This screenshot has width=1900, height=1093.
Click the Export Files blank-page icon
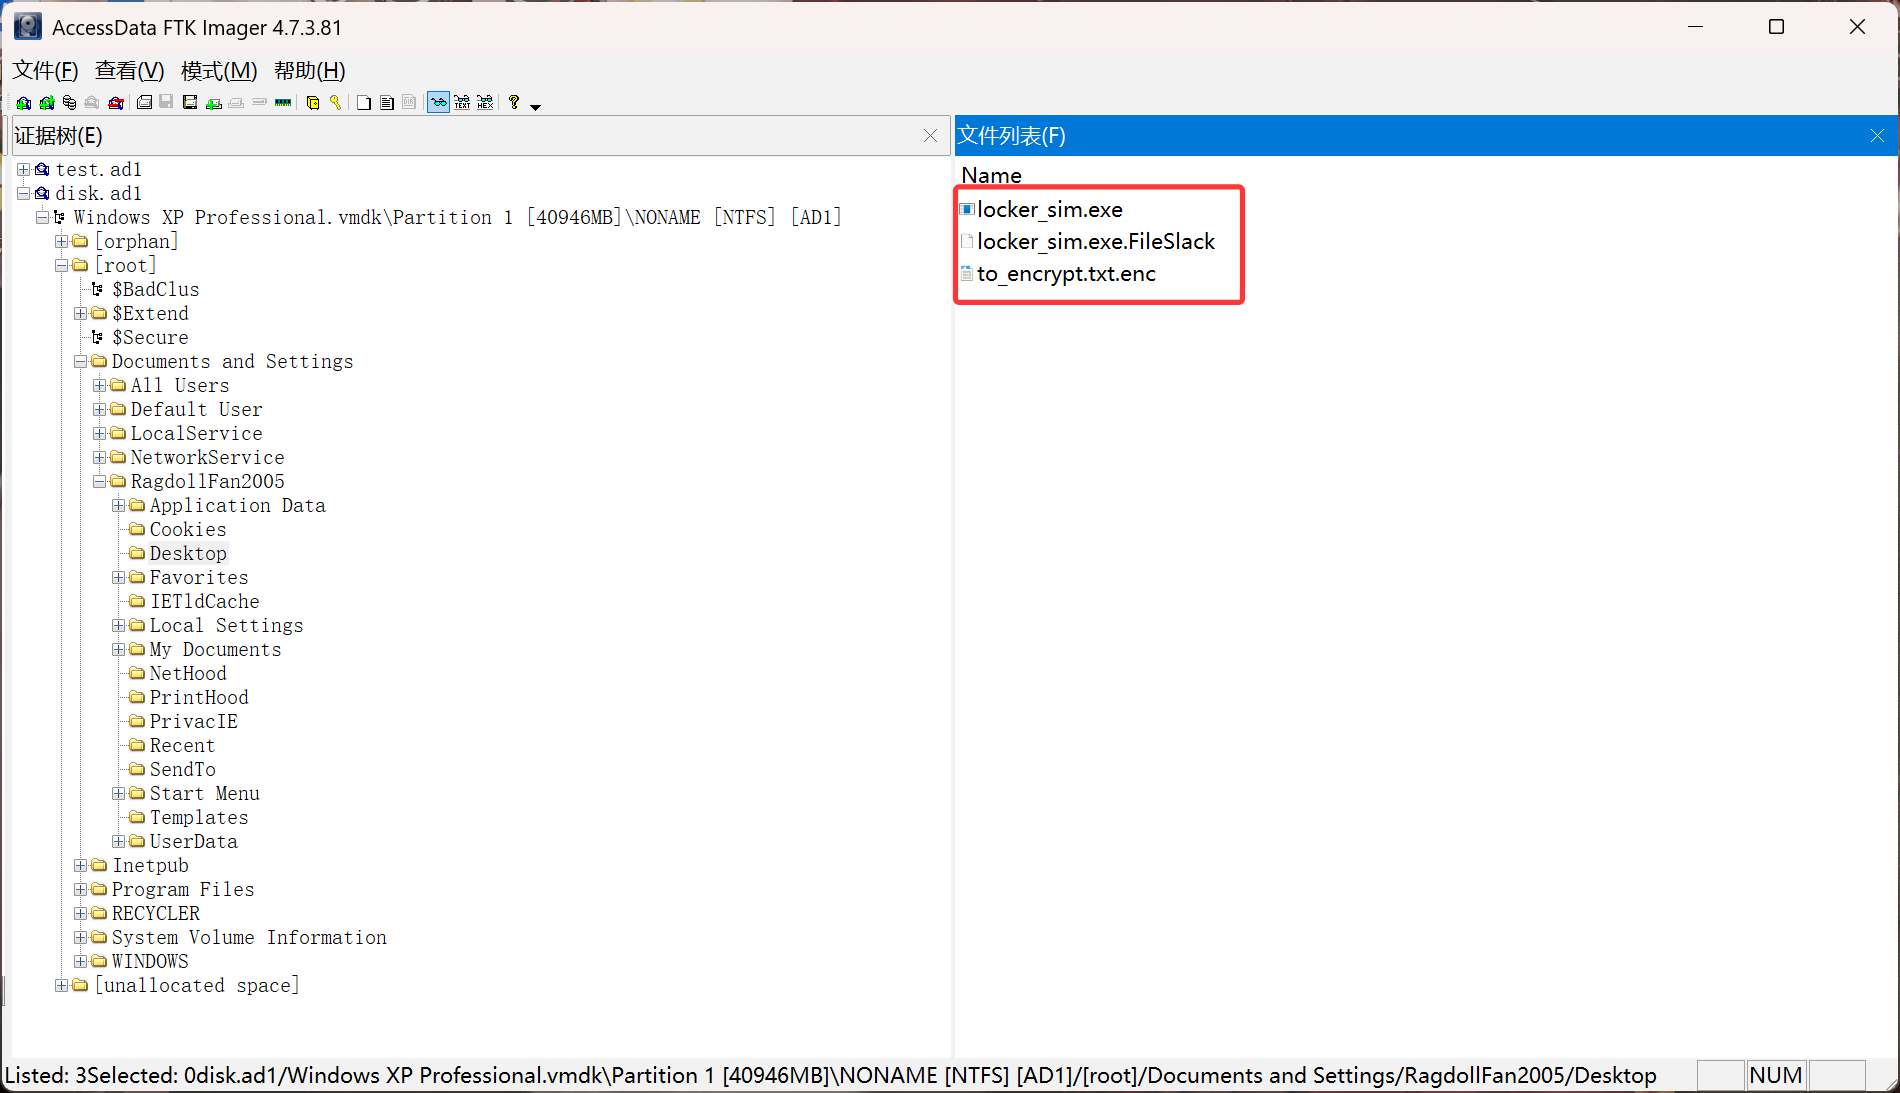[x=364, y=103]
